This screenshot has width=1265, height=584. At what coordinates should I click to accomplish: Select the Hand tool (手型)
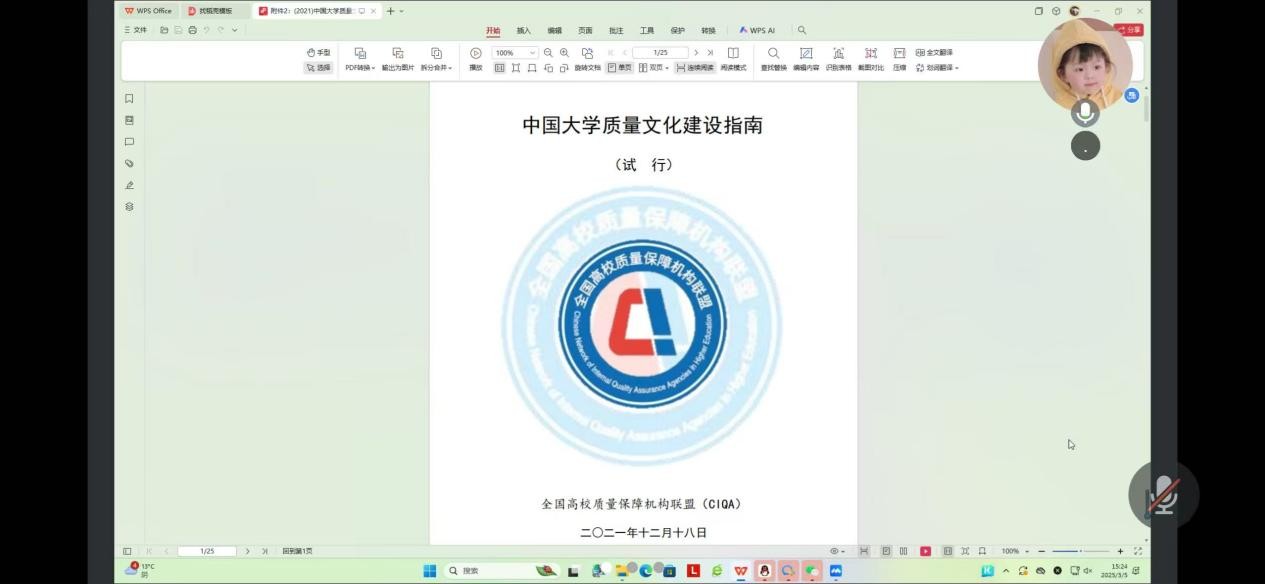coord(318,53)
